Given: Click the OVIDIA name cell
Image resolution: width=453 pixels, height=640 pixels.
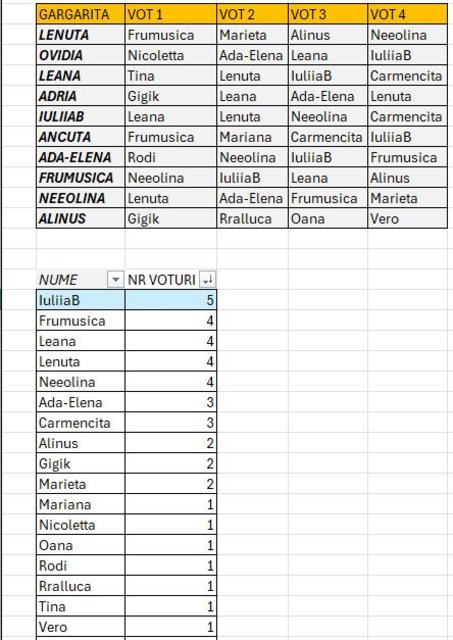Looking at the screenshot, I should click(80, 55).
